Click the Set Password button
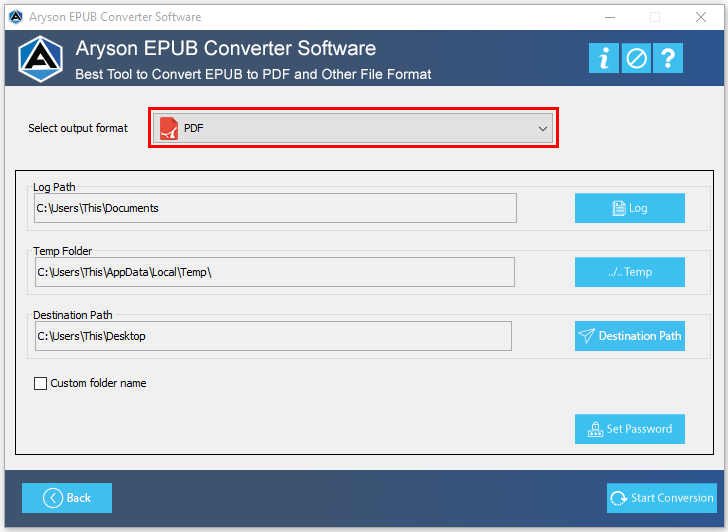The width and height of the screenshot is (728, 532). [x=630, y=429]
